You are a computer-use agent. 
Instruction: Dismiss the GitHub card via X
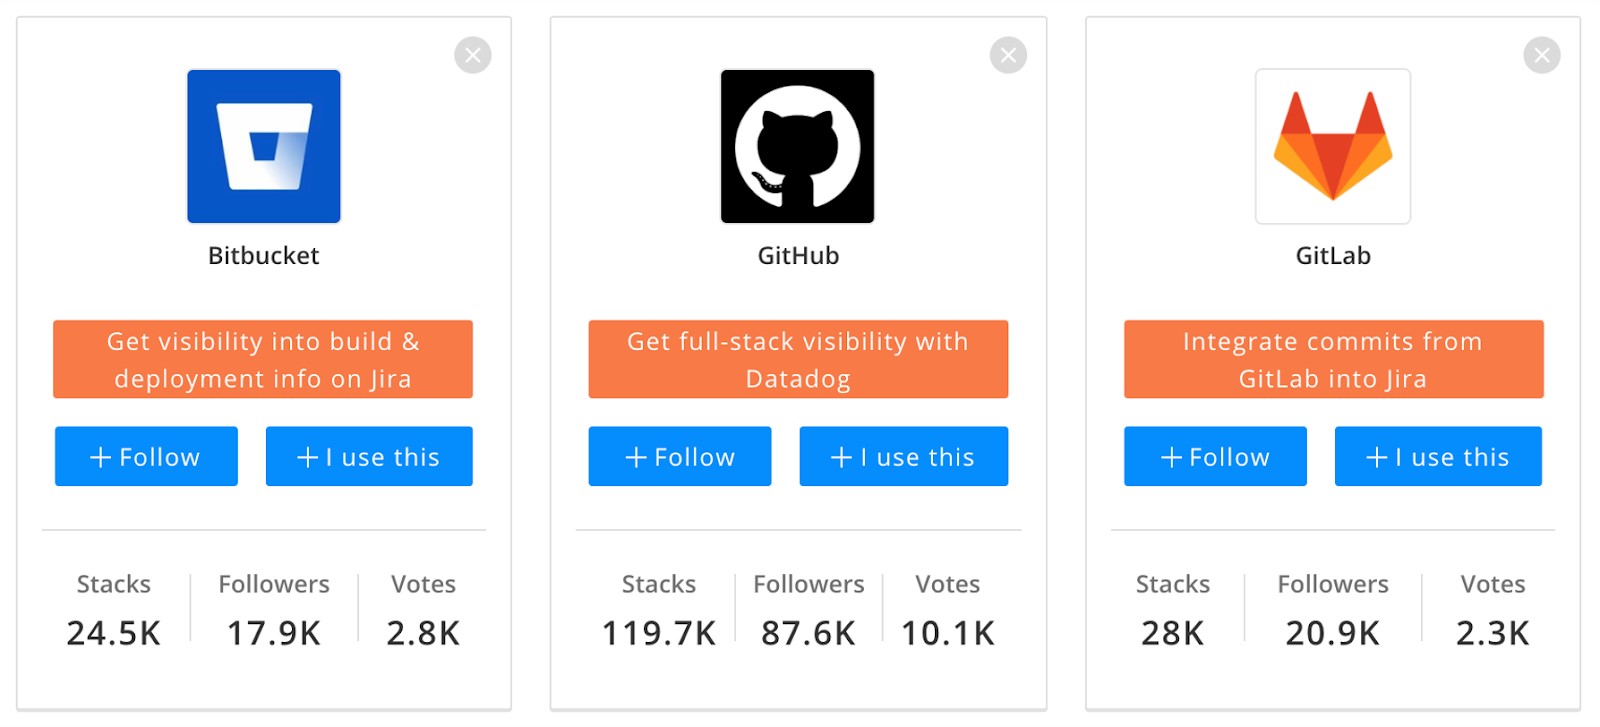coord(1008,55)
